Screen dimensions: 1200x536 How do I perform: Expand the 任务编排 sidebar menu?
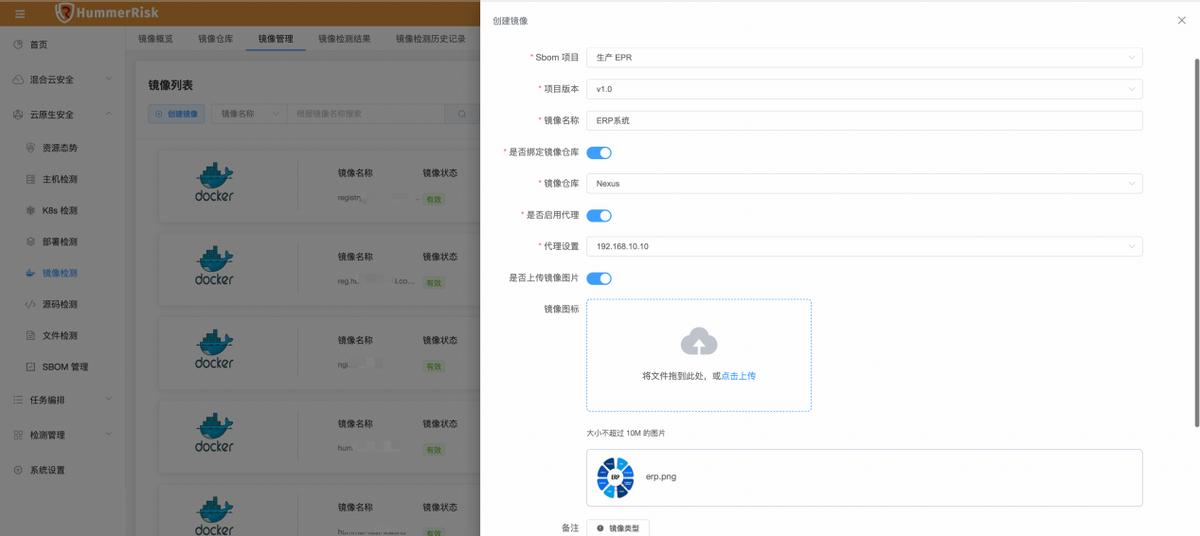[x=108, y=400]
